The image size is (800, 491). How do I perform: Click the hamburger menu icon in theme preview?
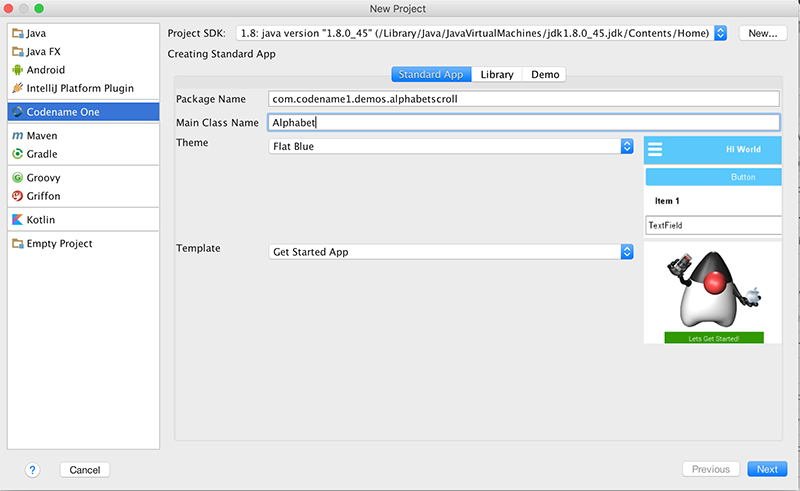(655, 150)
